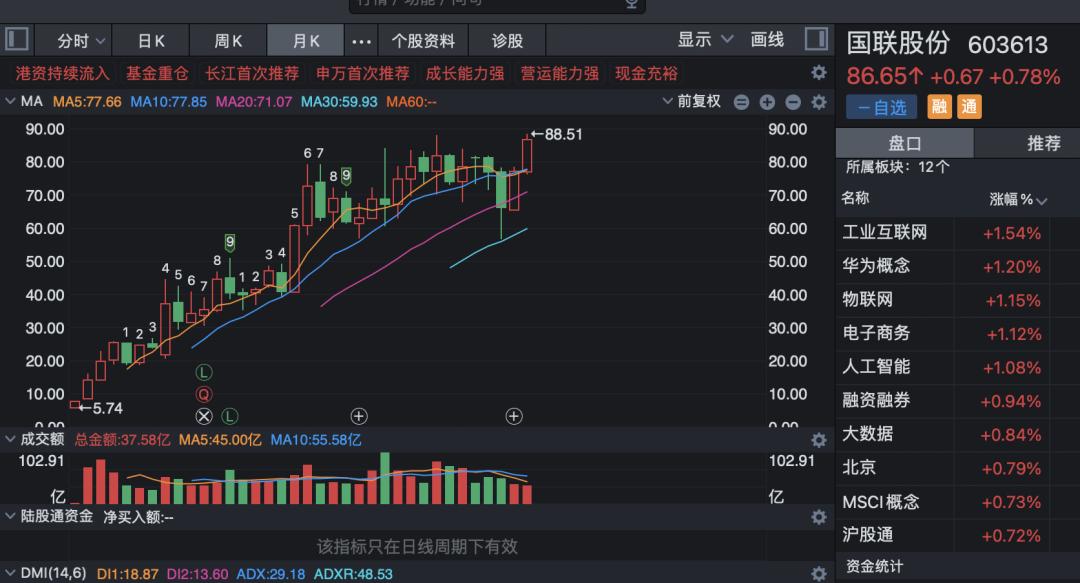Expand more chart periods with the ... button
1080x583 pixels.
(361, 40)
